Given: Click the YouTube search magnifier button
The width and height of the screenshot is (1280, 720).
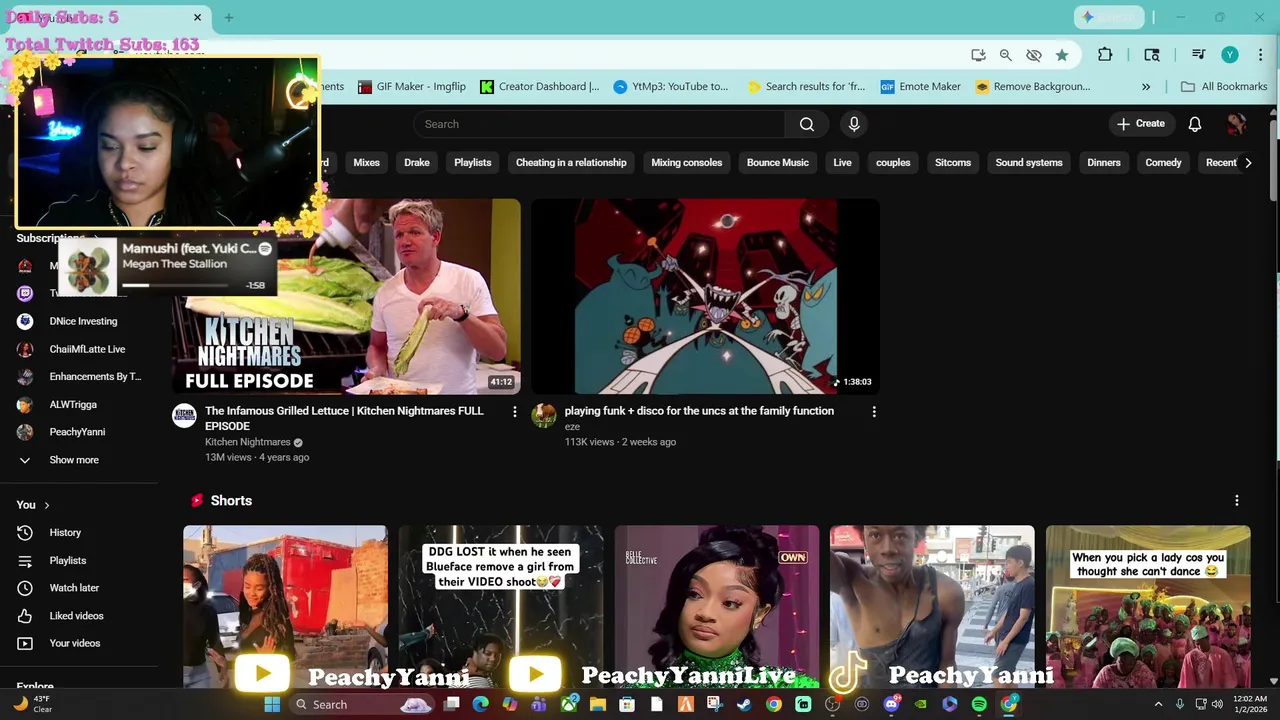Looking at the screenshot, I should click(x=807, y=124).
